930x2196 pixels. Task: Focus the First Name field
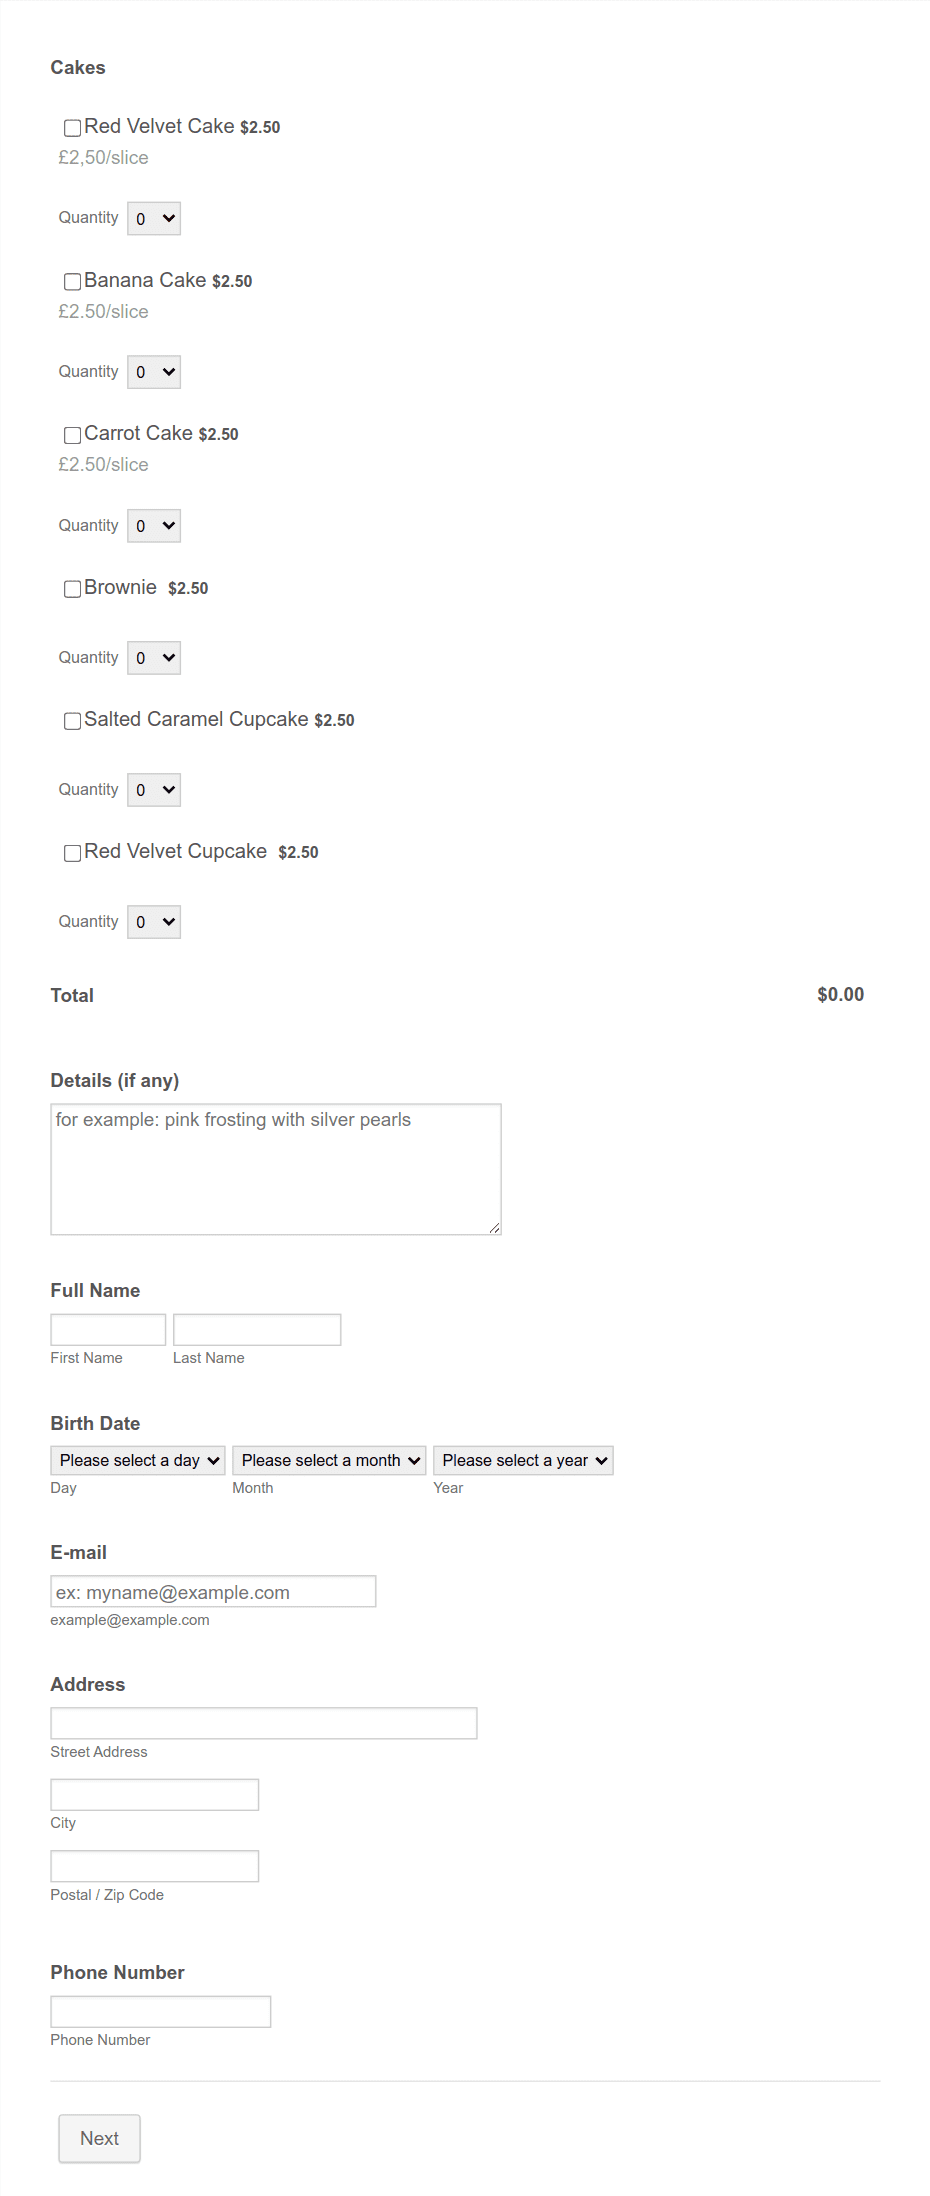point(108,1330)
